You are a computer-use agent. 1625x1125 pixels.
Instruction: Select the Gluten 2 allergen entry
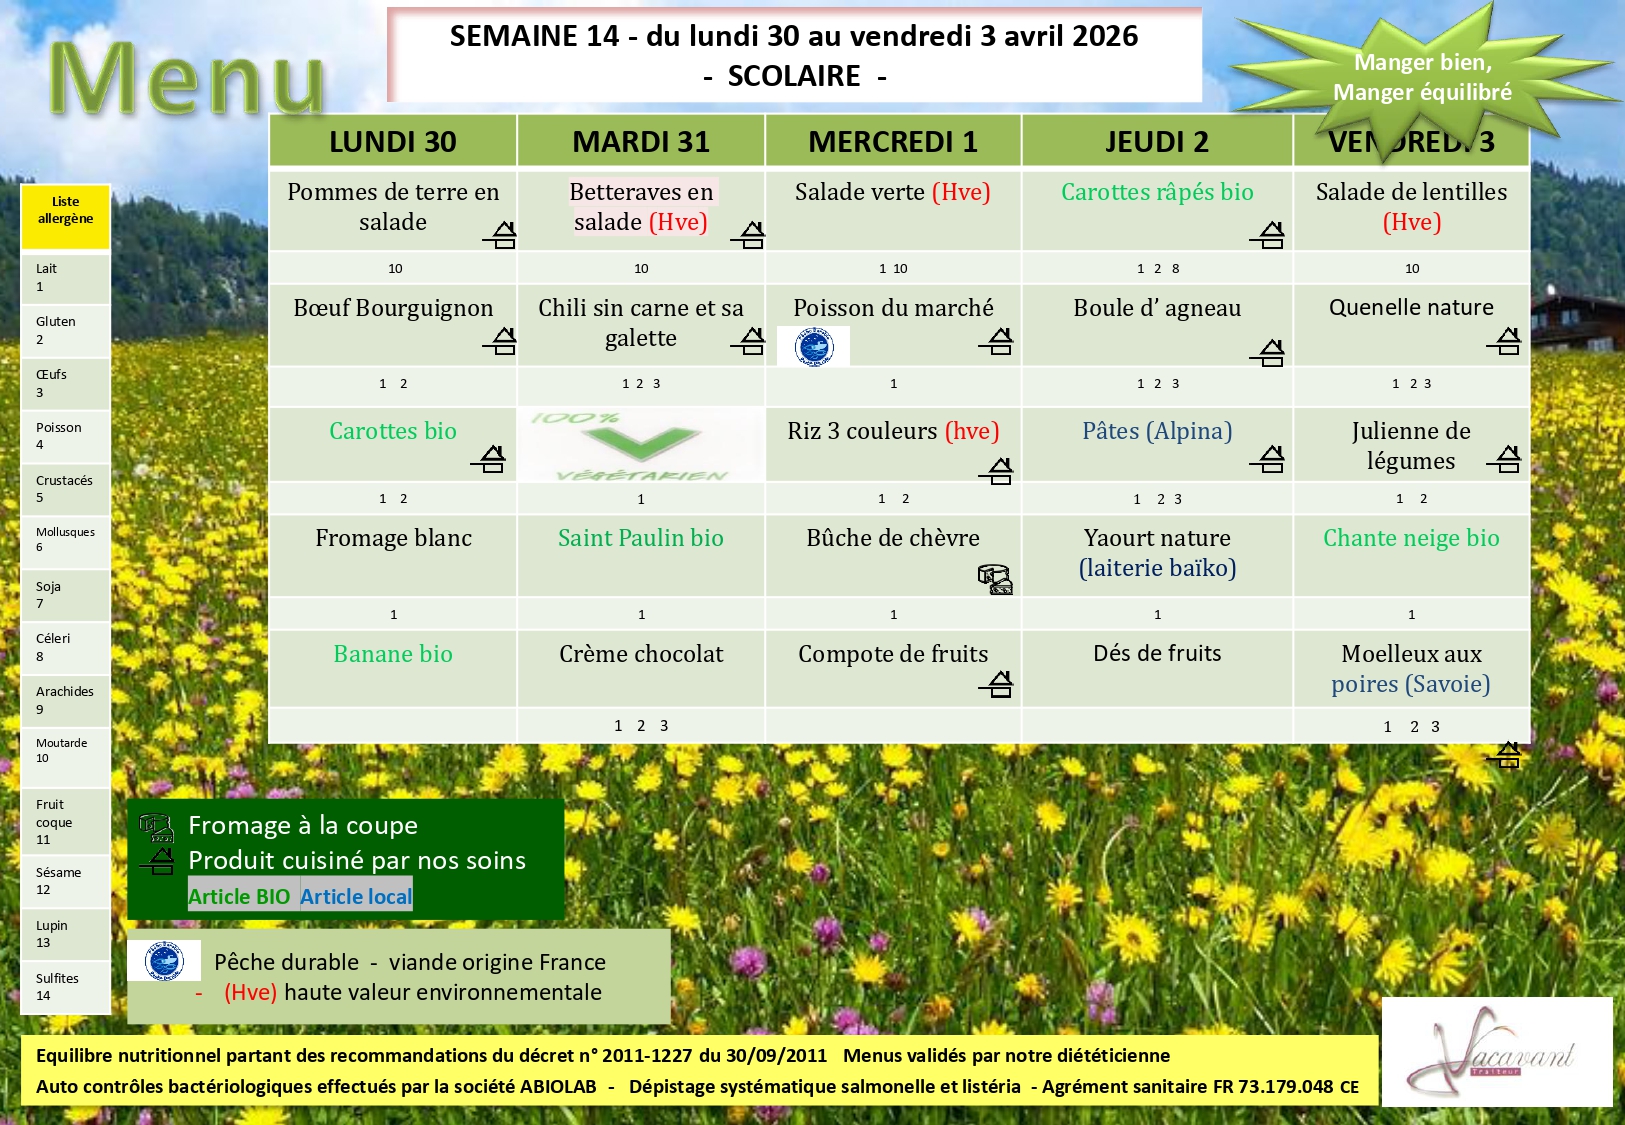coord(66,330)
